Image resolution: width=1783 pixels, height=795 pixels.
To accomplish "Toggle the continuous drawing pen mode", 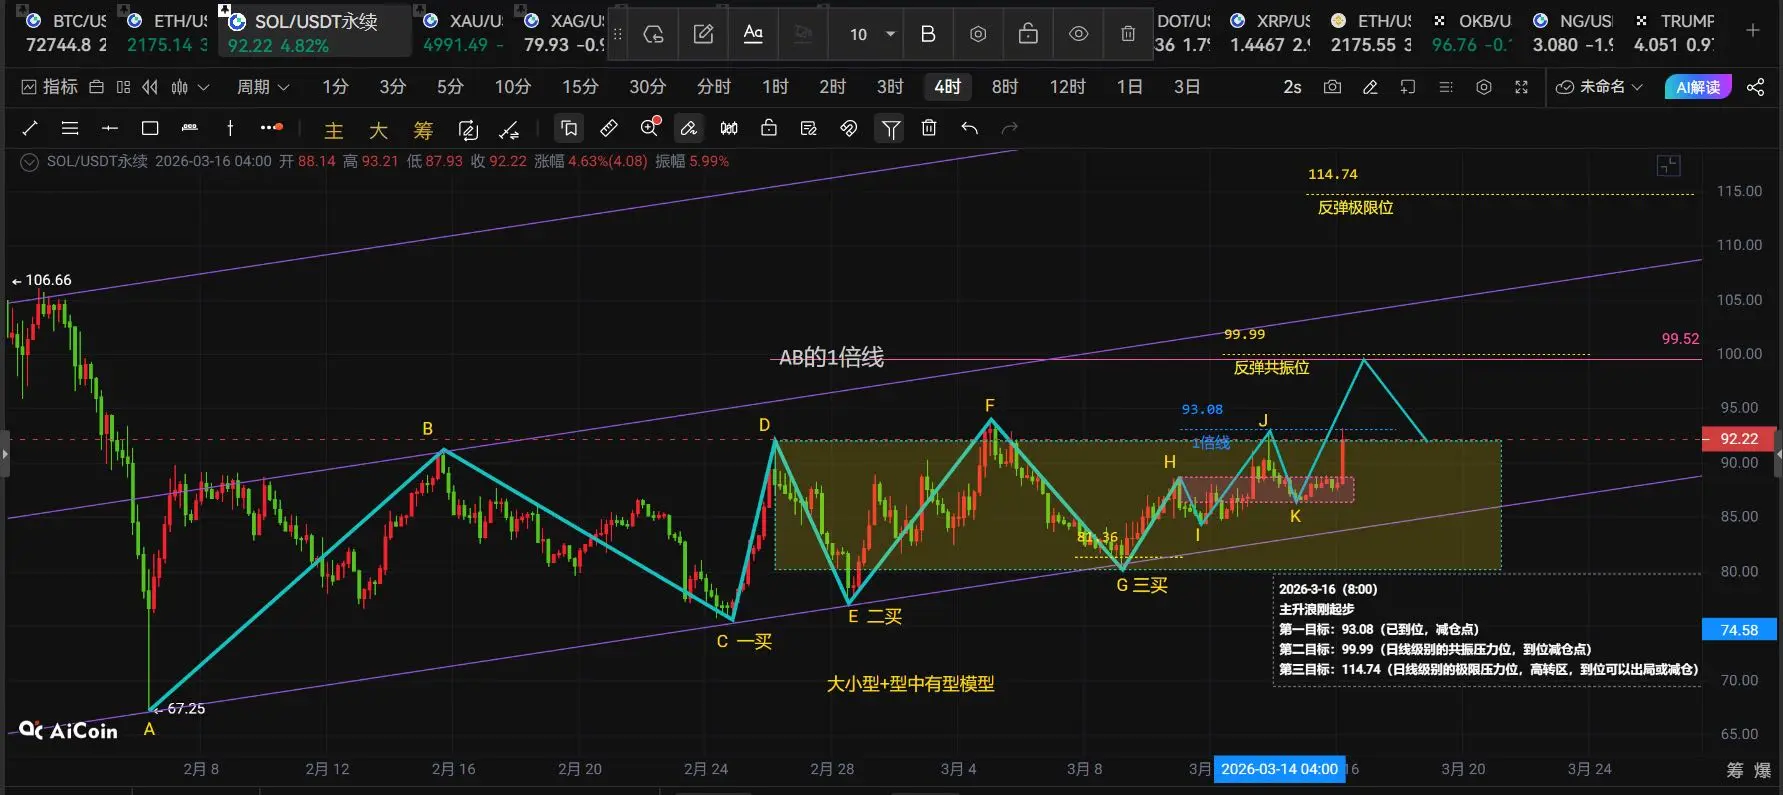I will click(x=689, y=128).
